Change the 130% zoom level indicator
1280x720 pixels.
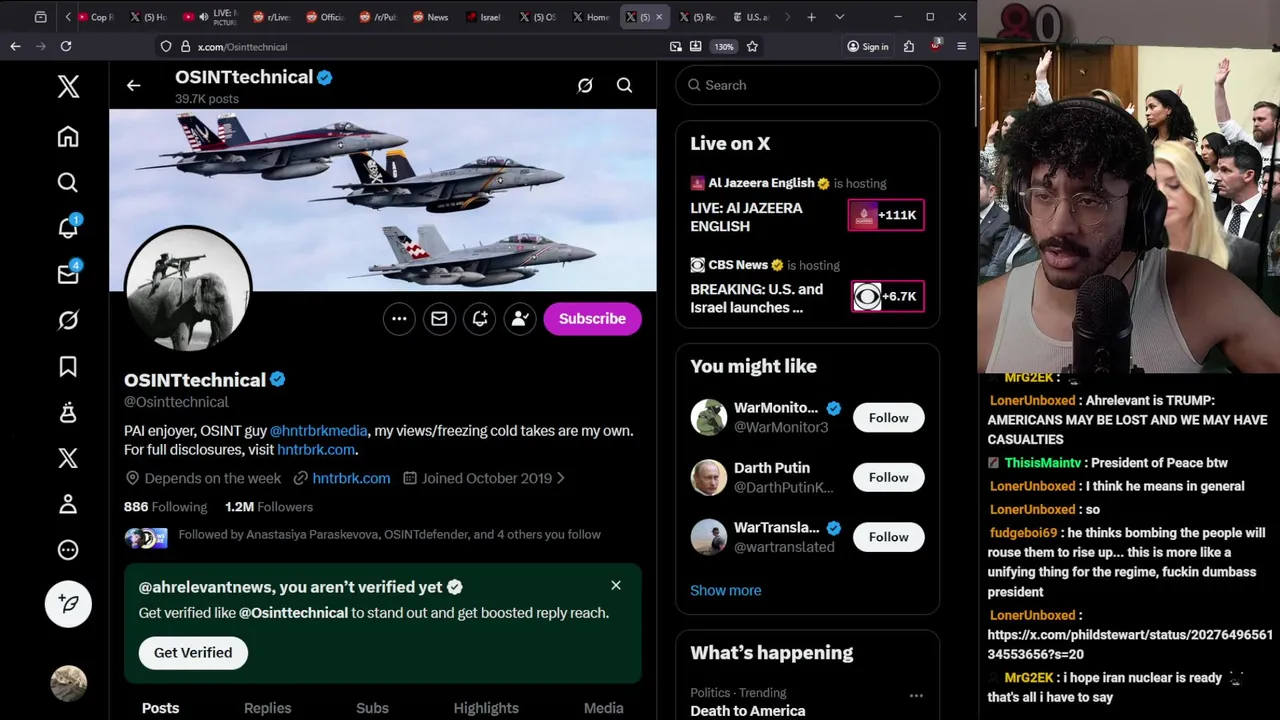point(724,46)
